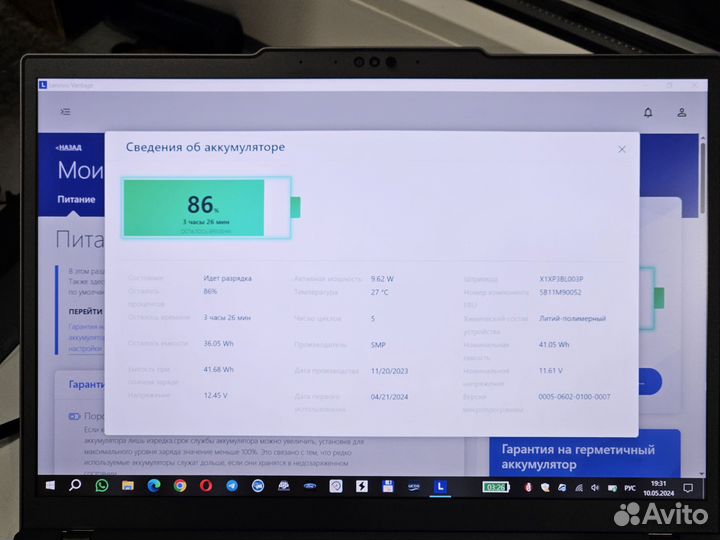Launch Opera browser from the taskbar
Image resolution: width=720 pixels, height=540 pixels.
point(206,486)
